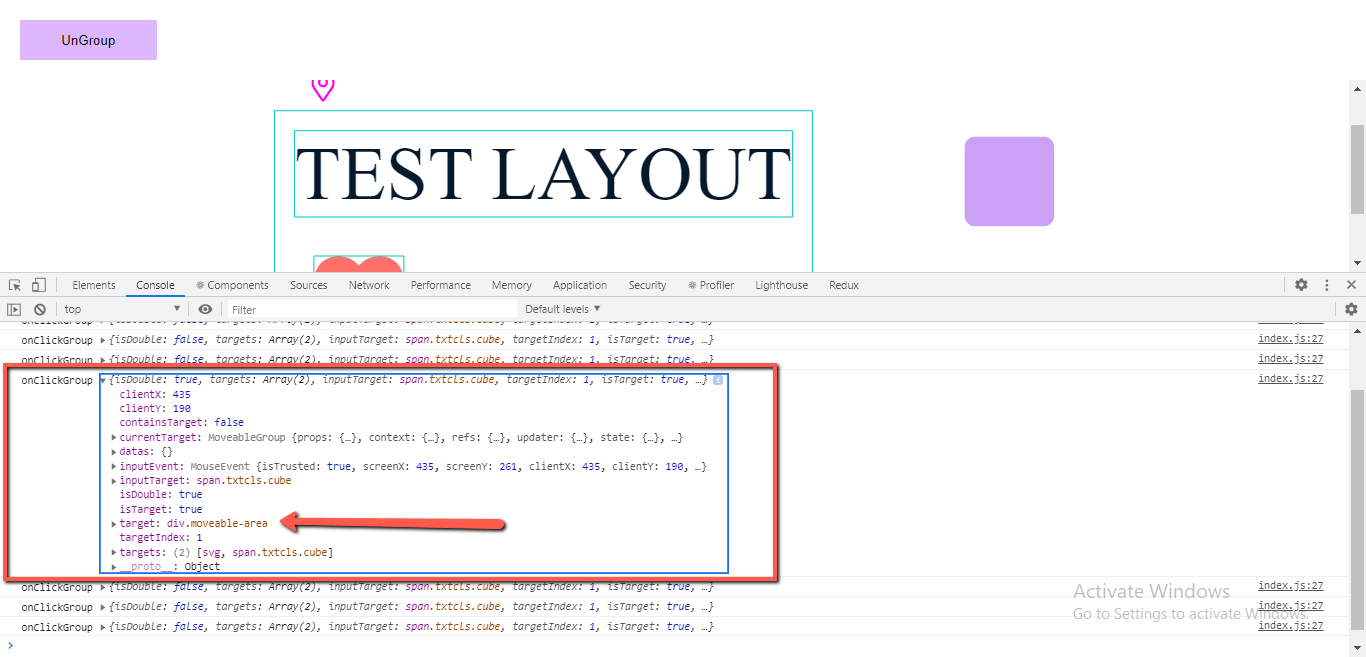Clear the console

(x=40, y=310)
